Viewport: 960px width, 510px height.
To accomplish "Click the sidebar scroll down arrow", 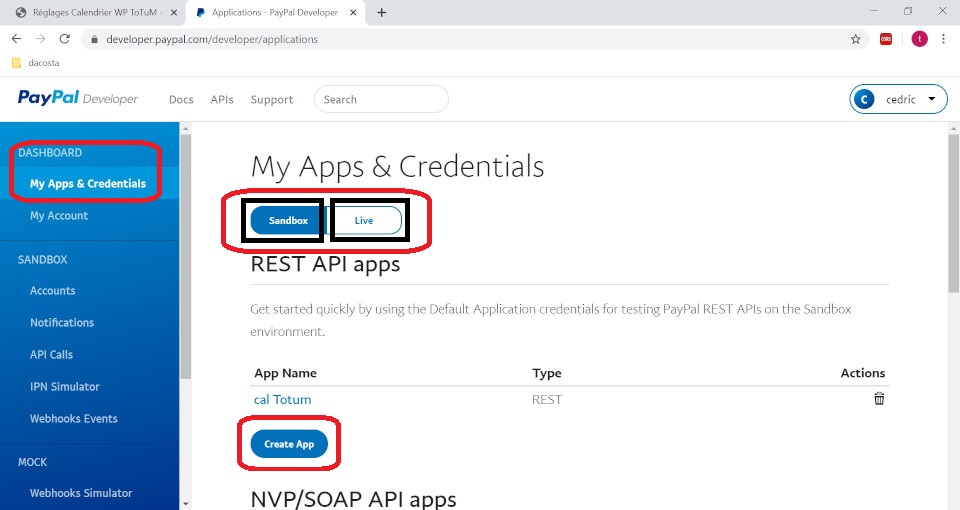I will pyautogui.click(x=185, y=503).
